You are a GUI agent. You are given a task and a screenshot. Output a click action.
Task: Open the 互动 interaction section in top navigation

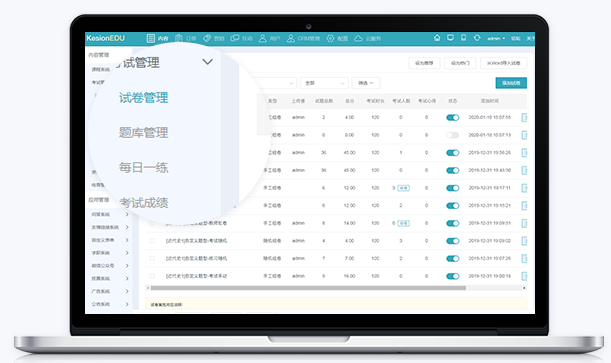242,38
